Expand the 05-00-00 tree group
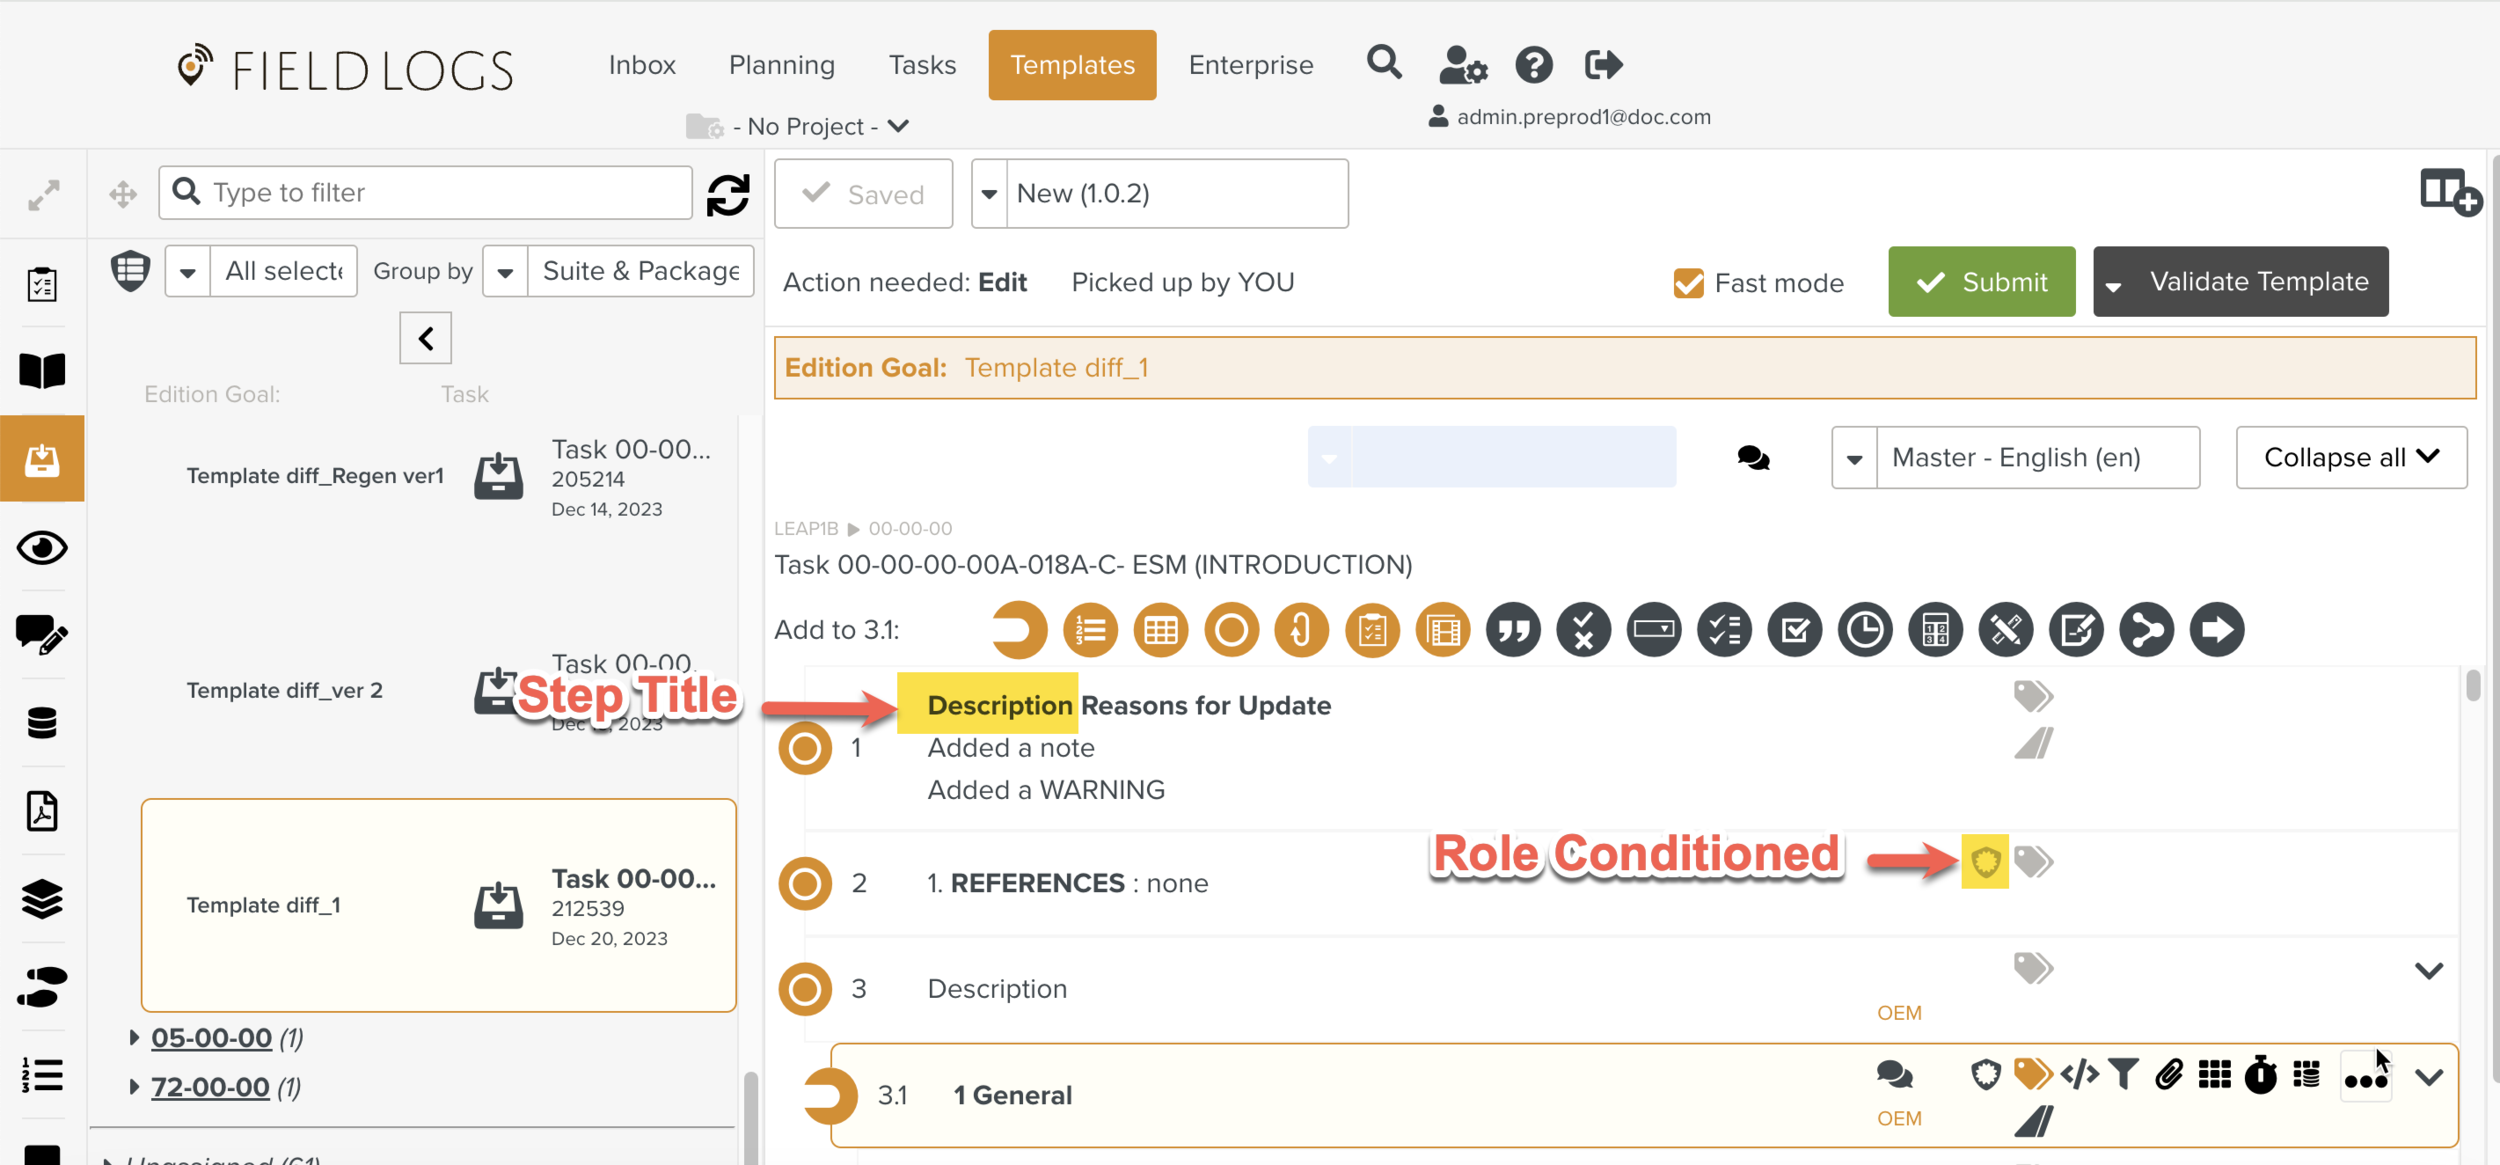Image resolution: width=2500 pixels, height=1165 pixels. [x=134, y=1037]
